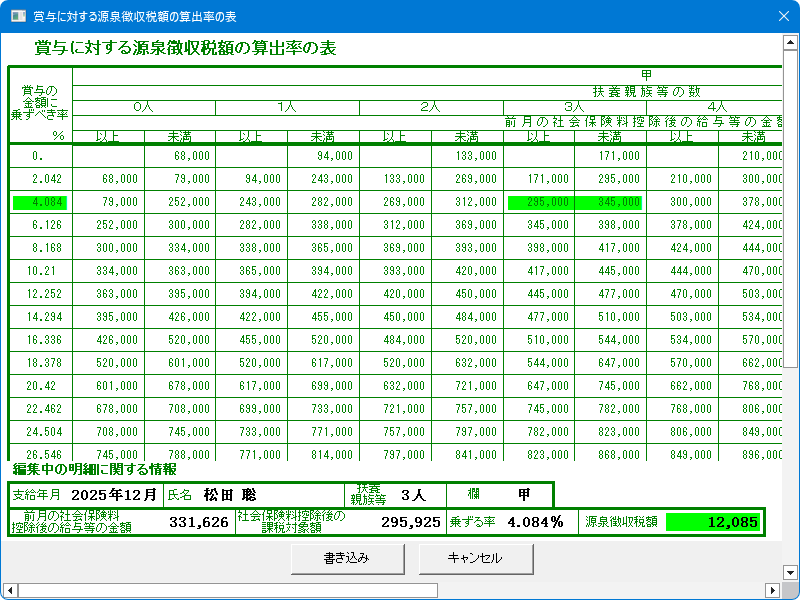The height and width of the screenshot is (600, 800).
Task: Close the bonus withholding tax rate dialog
Action: 783,16
